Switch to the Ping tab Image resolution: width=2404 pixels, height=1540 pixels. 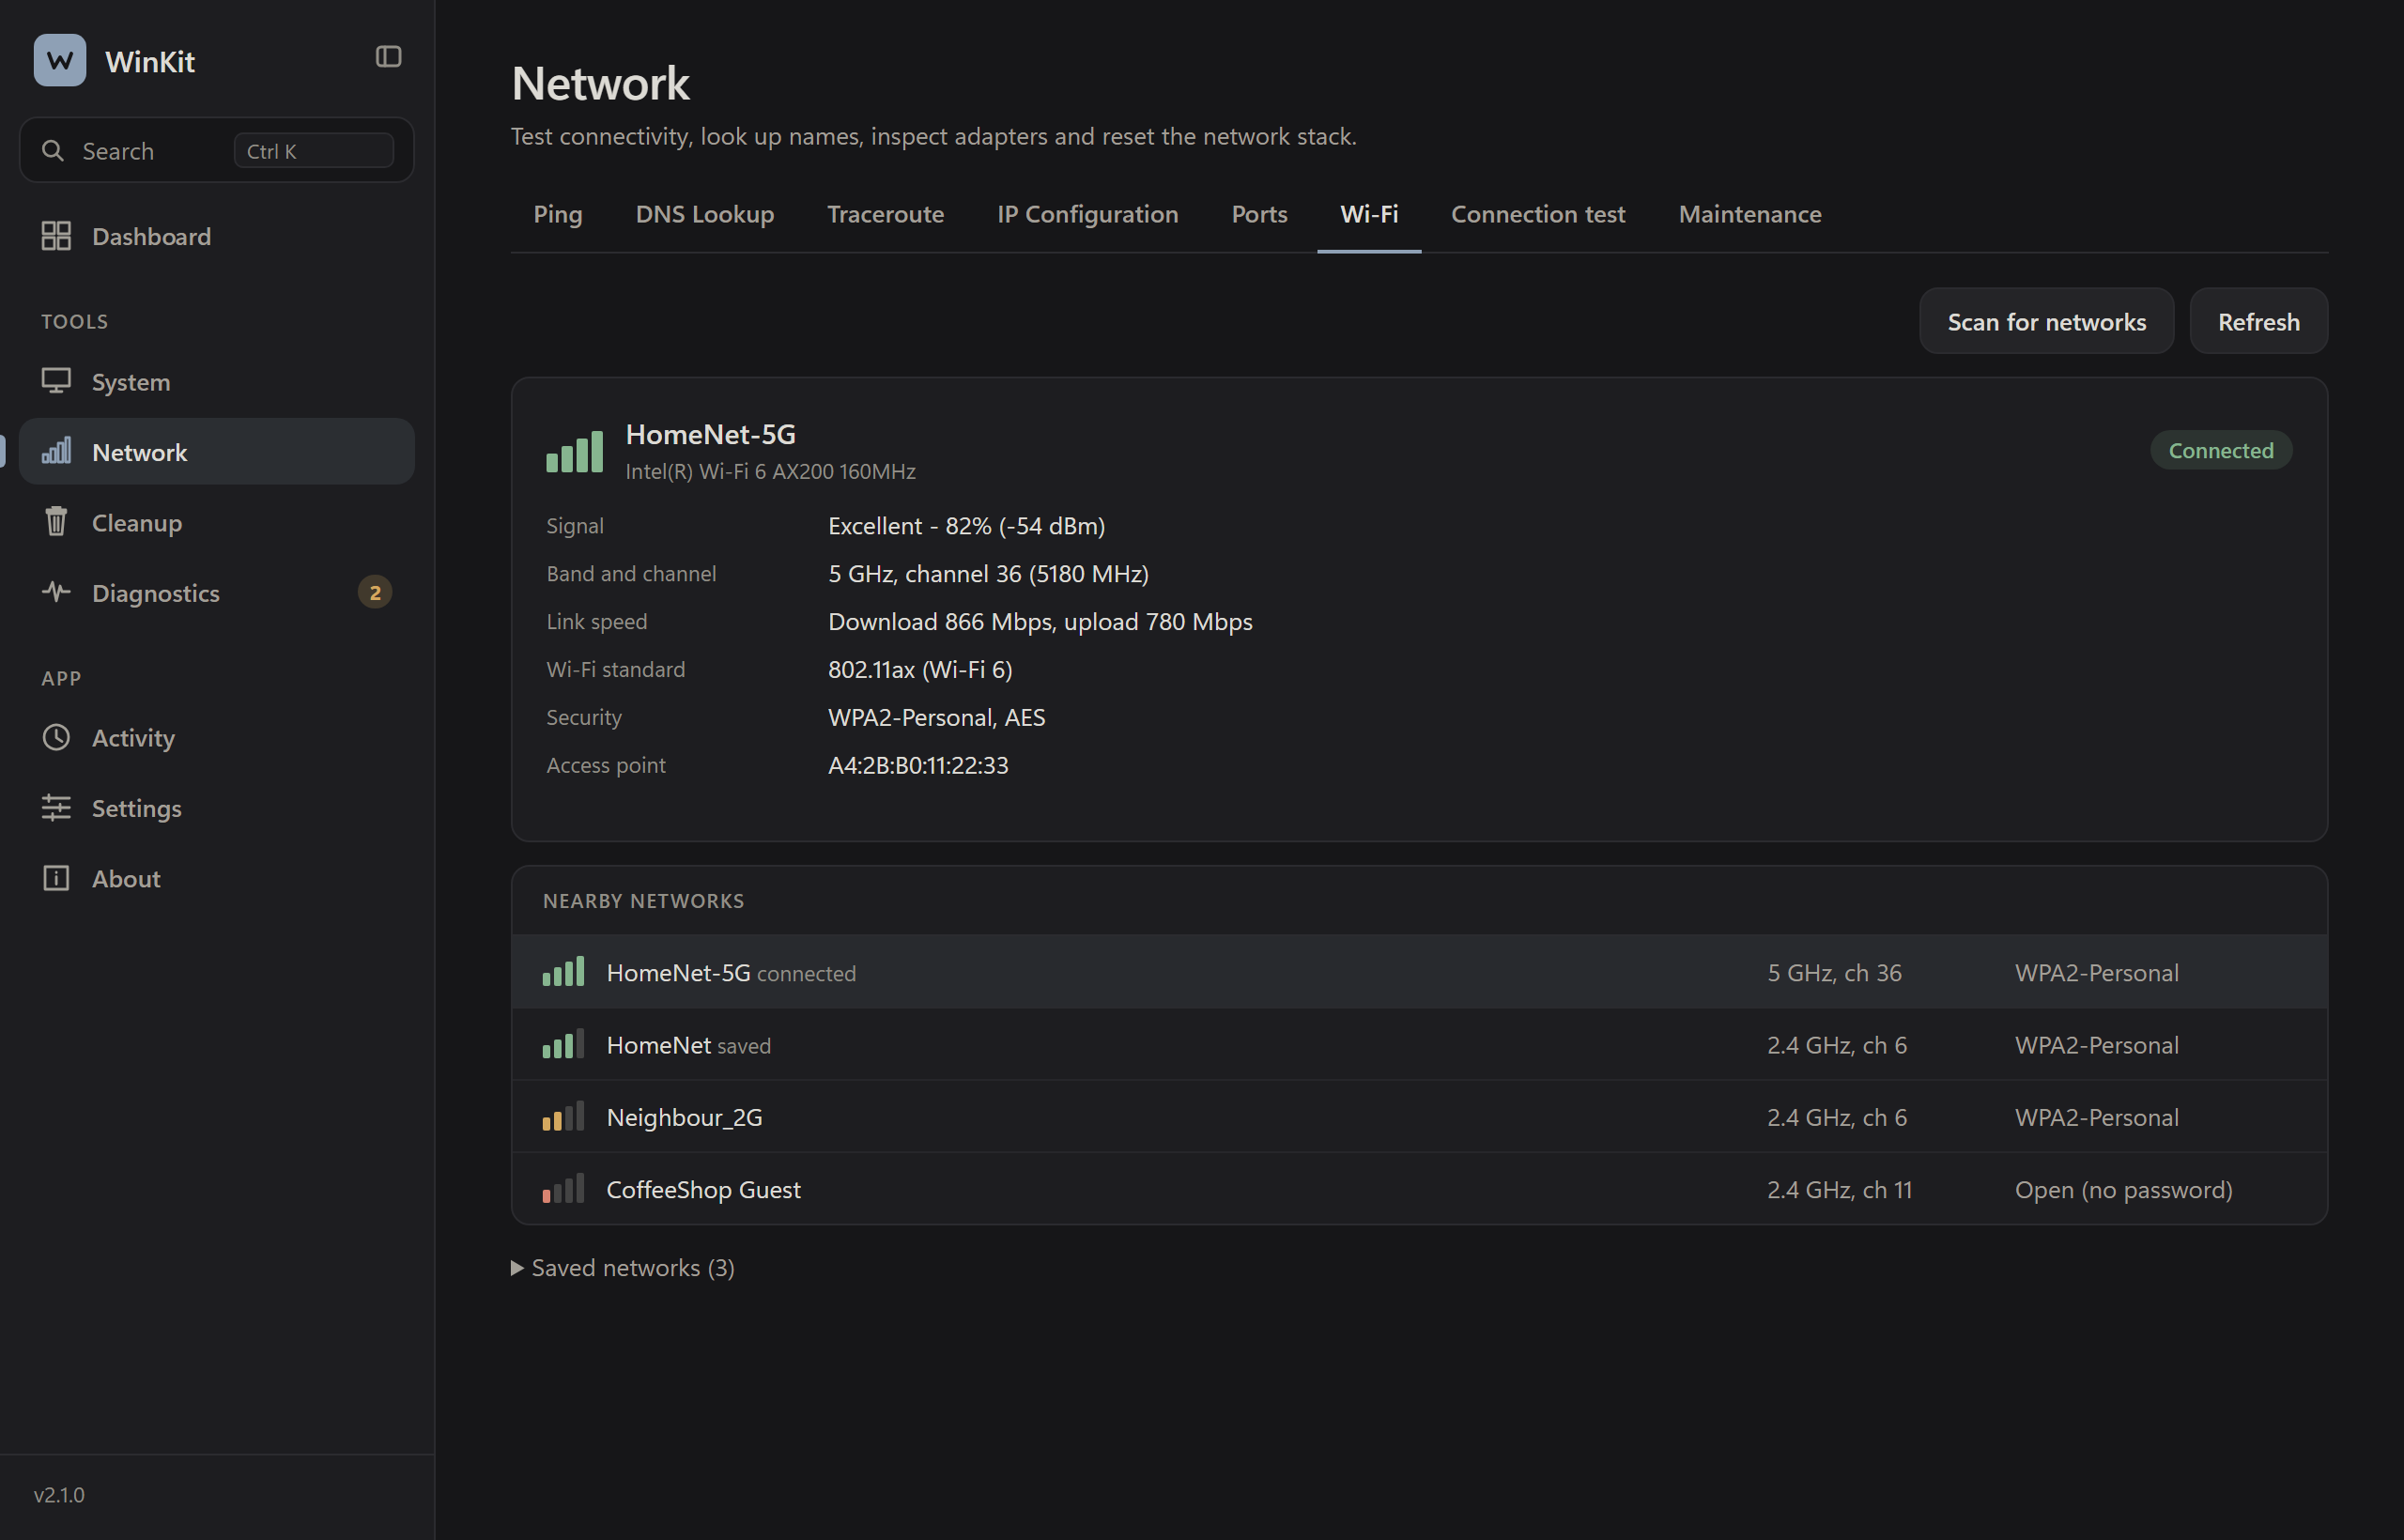tap(558, 214)
